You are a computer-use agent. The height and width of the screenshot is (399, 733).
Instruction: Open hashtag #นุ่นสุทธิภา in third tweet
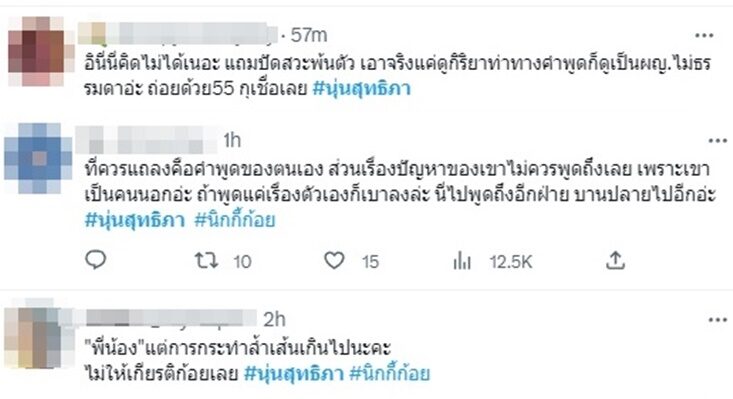(x=294, y=374)
